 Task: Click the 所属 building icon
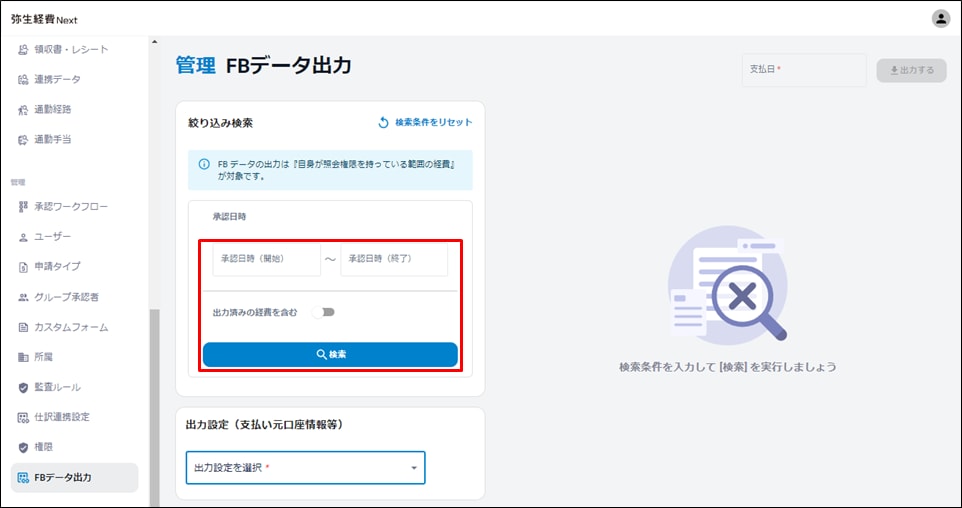coord(23,357)
